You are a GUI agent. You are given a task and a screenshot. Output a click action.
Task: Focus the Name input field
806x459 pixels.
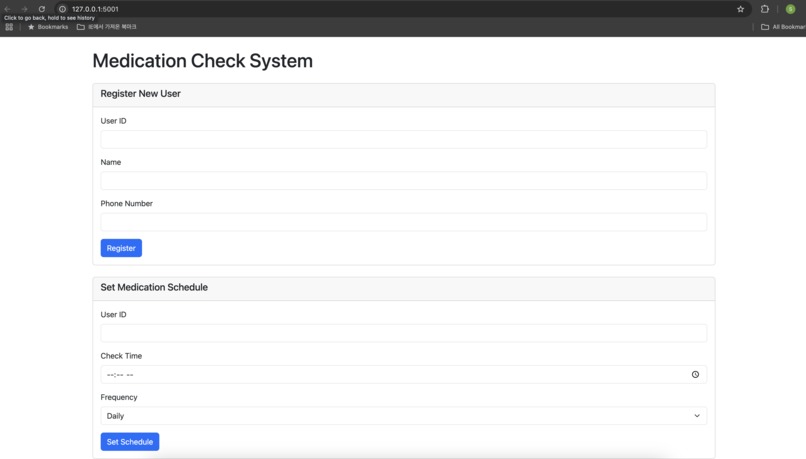[x=404, y=180]
